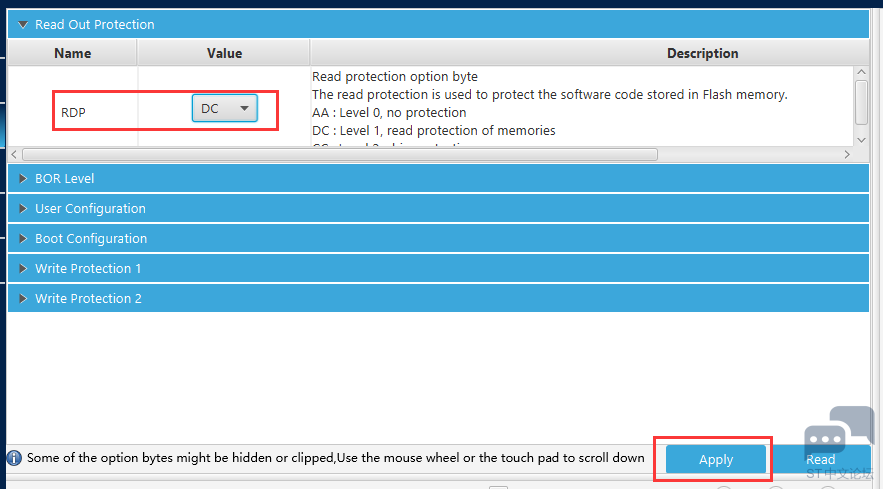Collapse the Read Out Protection section
The width and height of the screenshot is (883, 489).
pos(23,24)
